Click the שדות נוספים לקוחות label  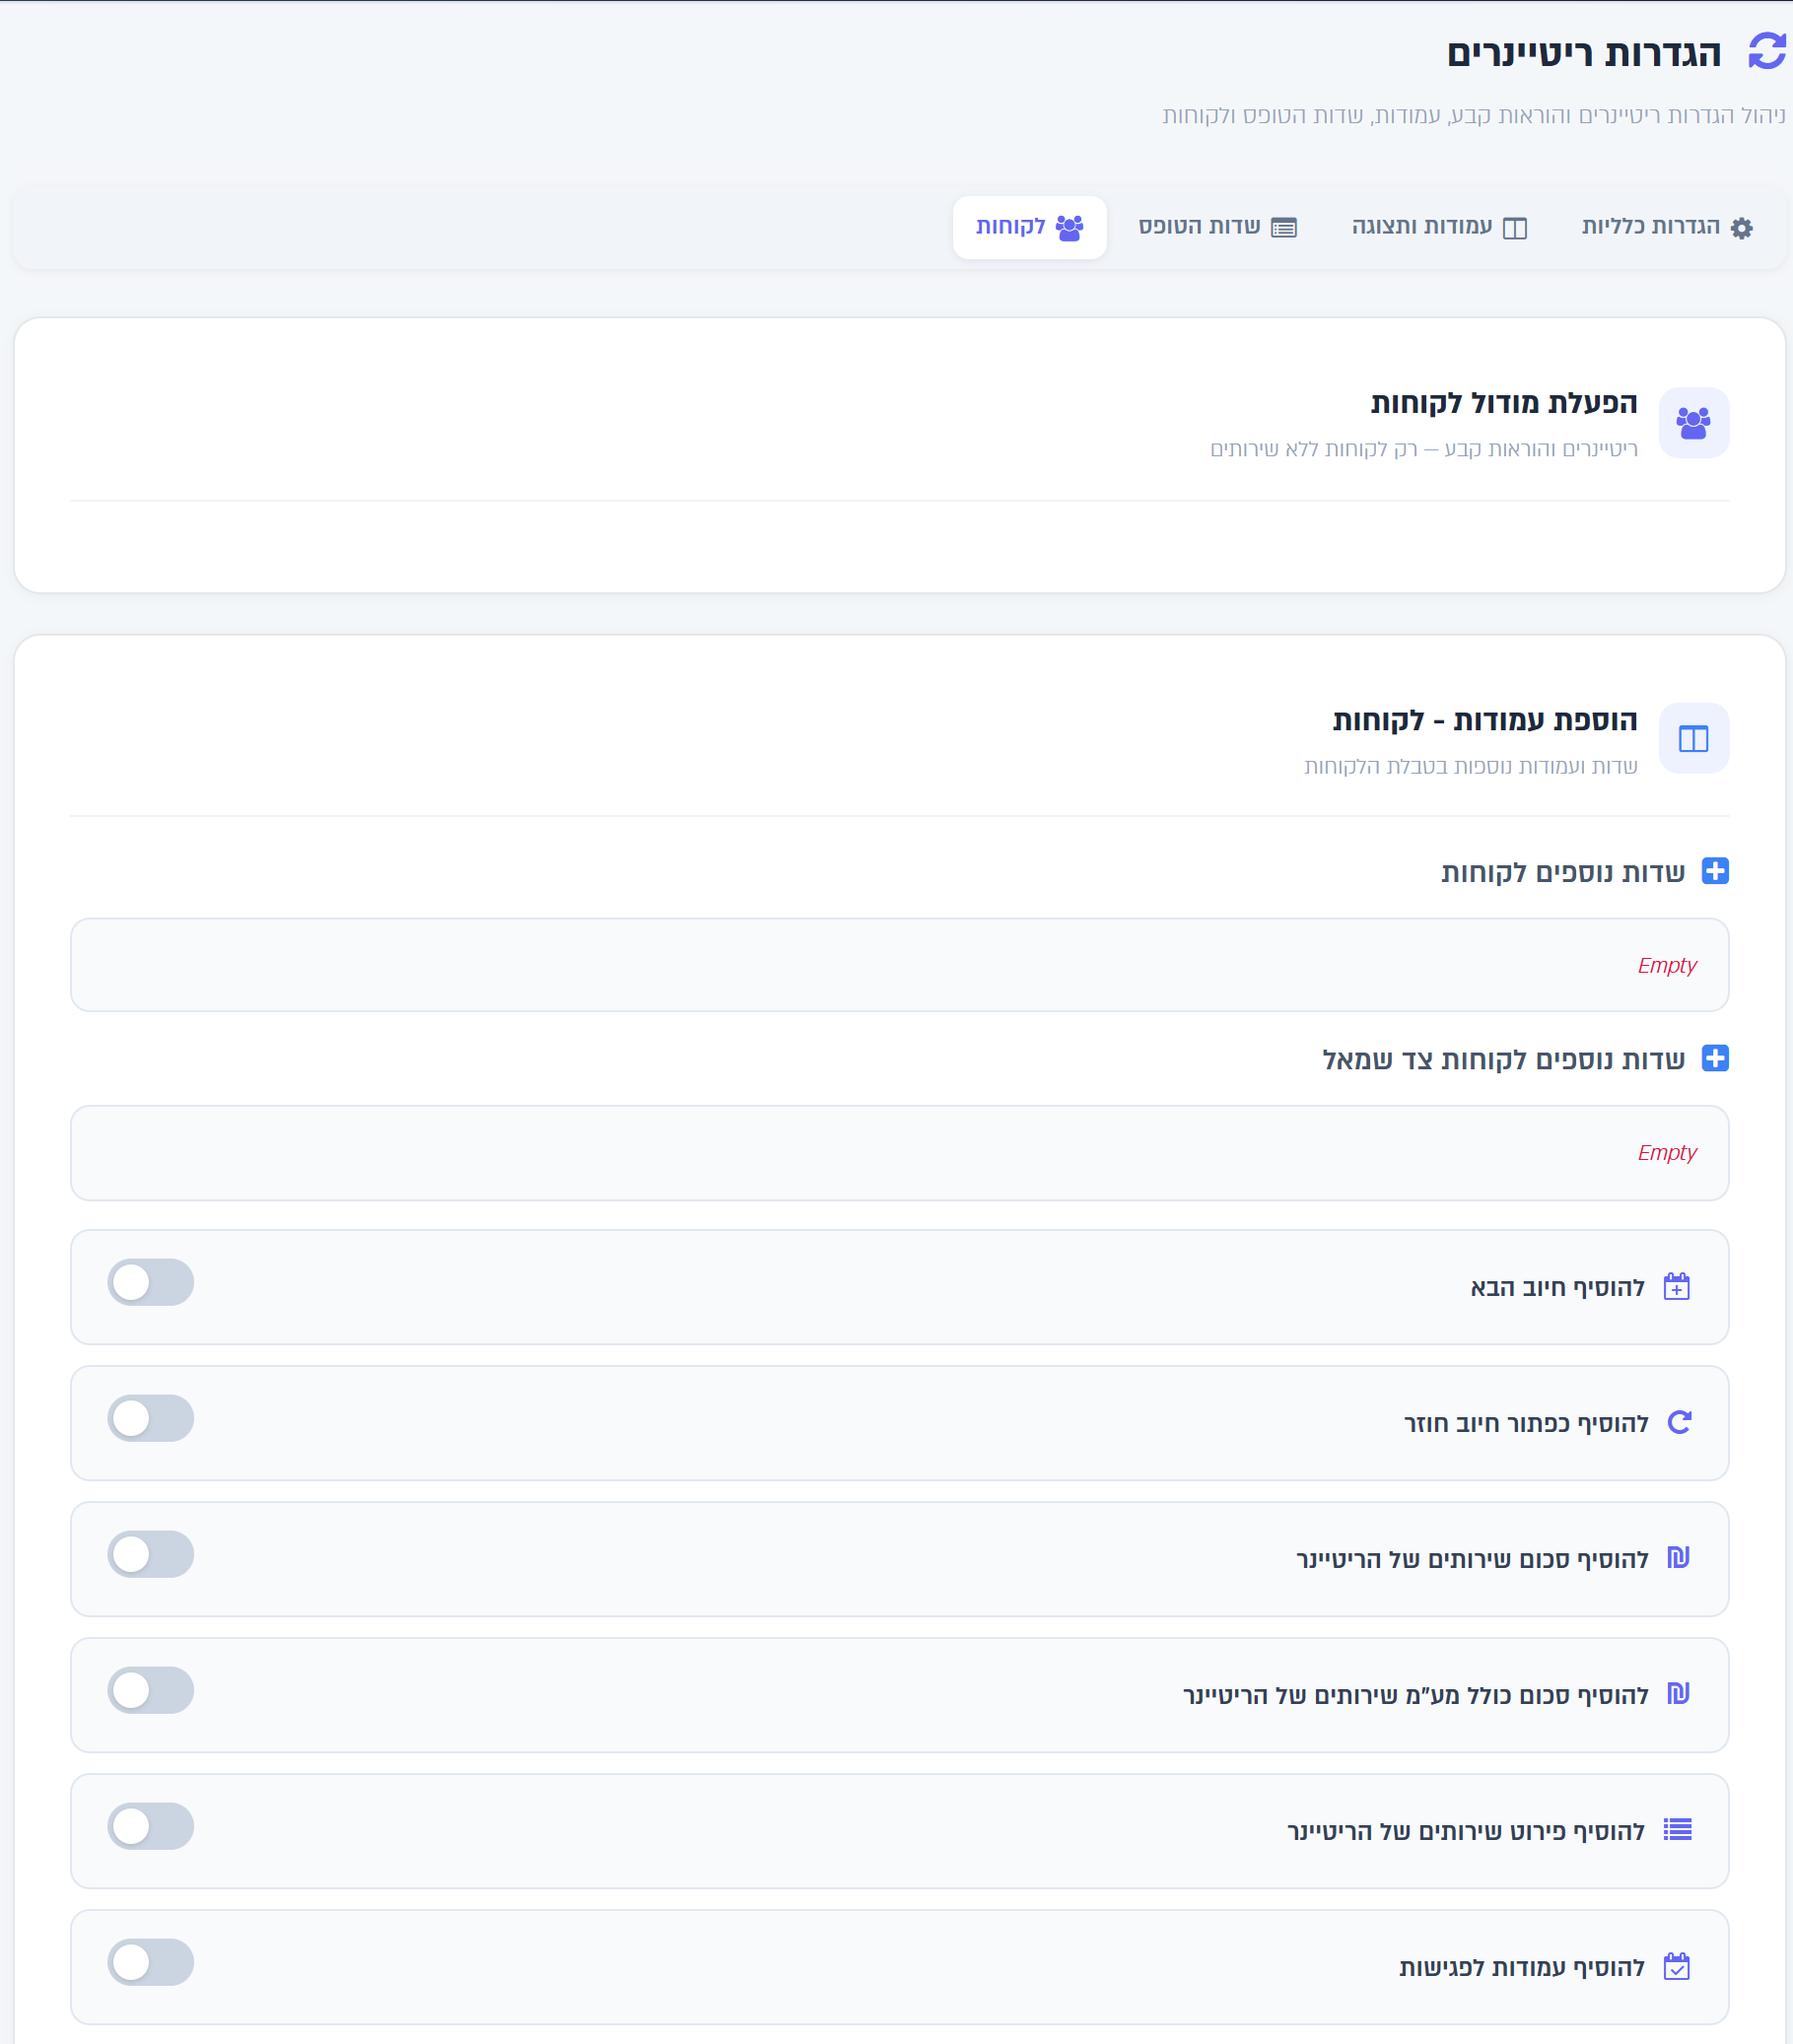(x=1563, y=872)
